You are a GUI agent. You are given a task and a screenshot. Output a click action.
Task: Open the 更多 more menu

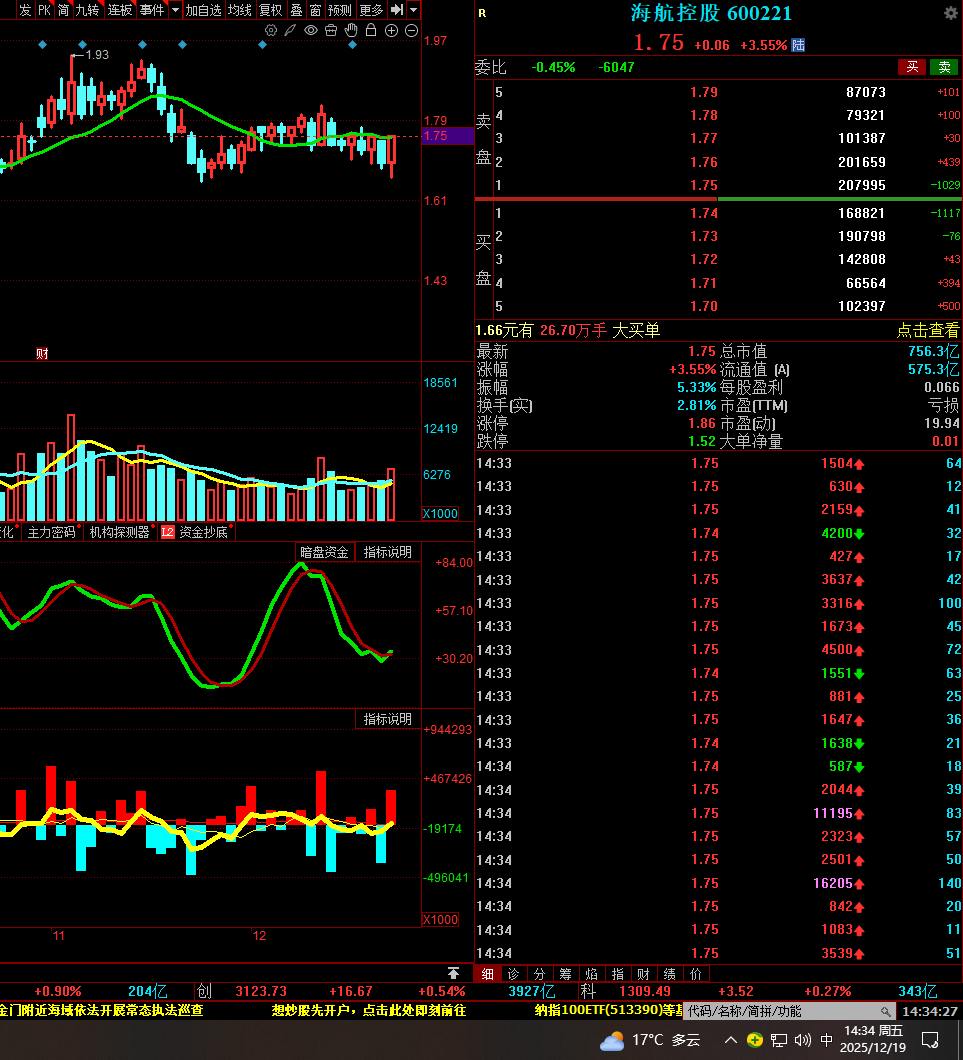[371, 9]
